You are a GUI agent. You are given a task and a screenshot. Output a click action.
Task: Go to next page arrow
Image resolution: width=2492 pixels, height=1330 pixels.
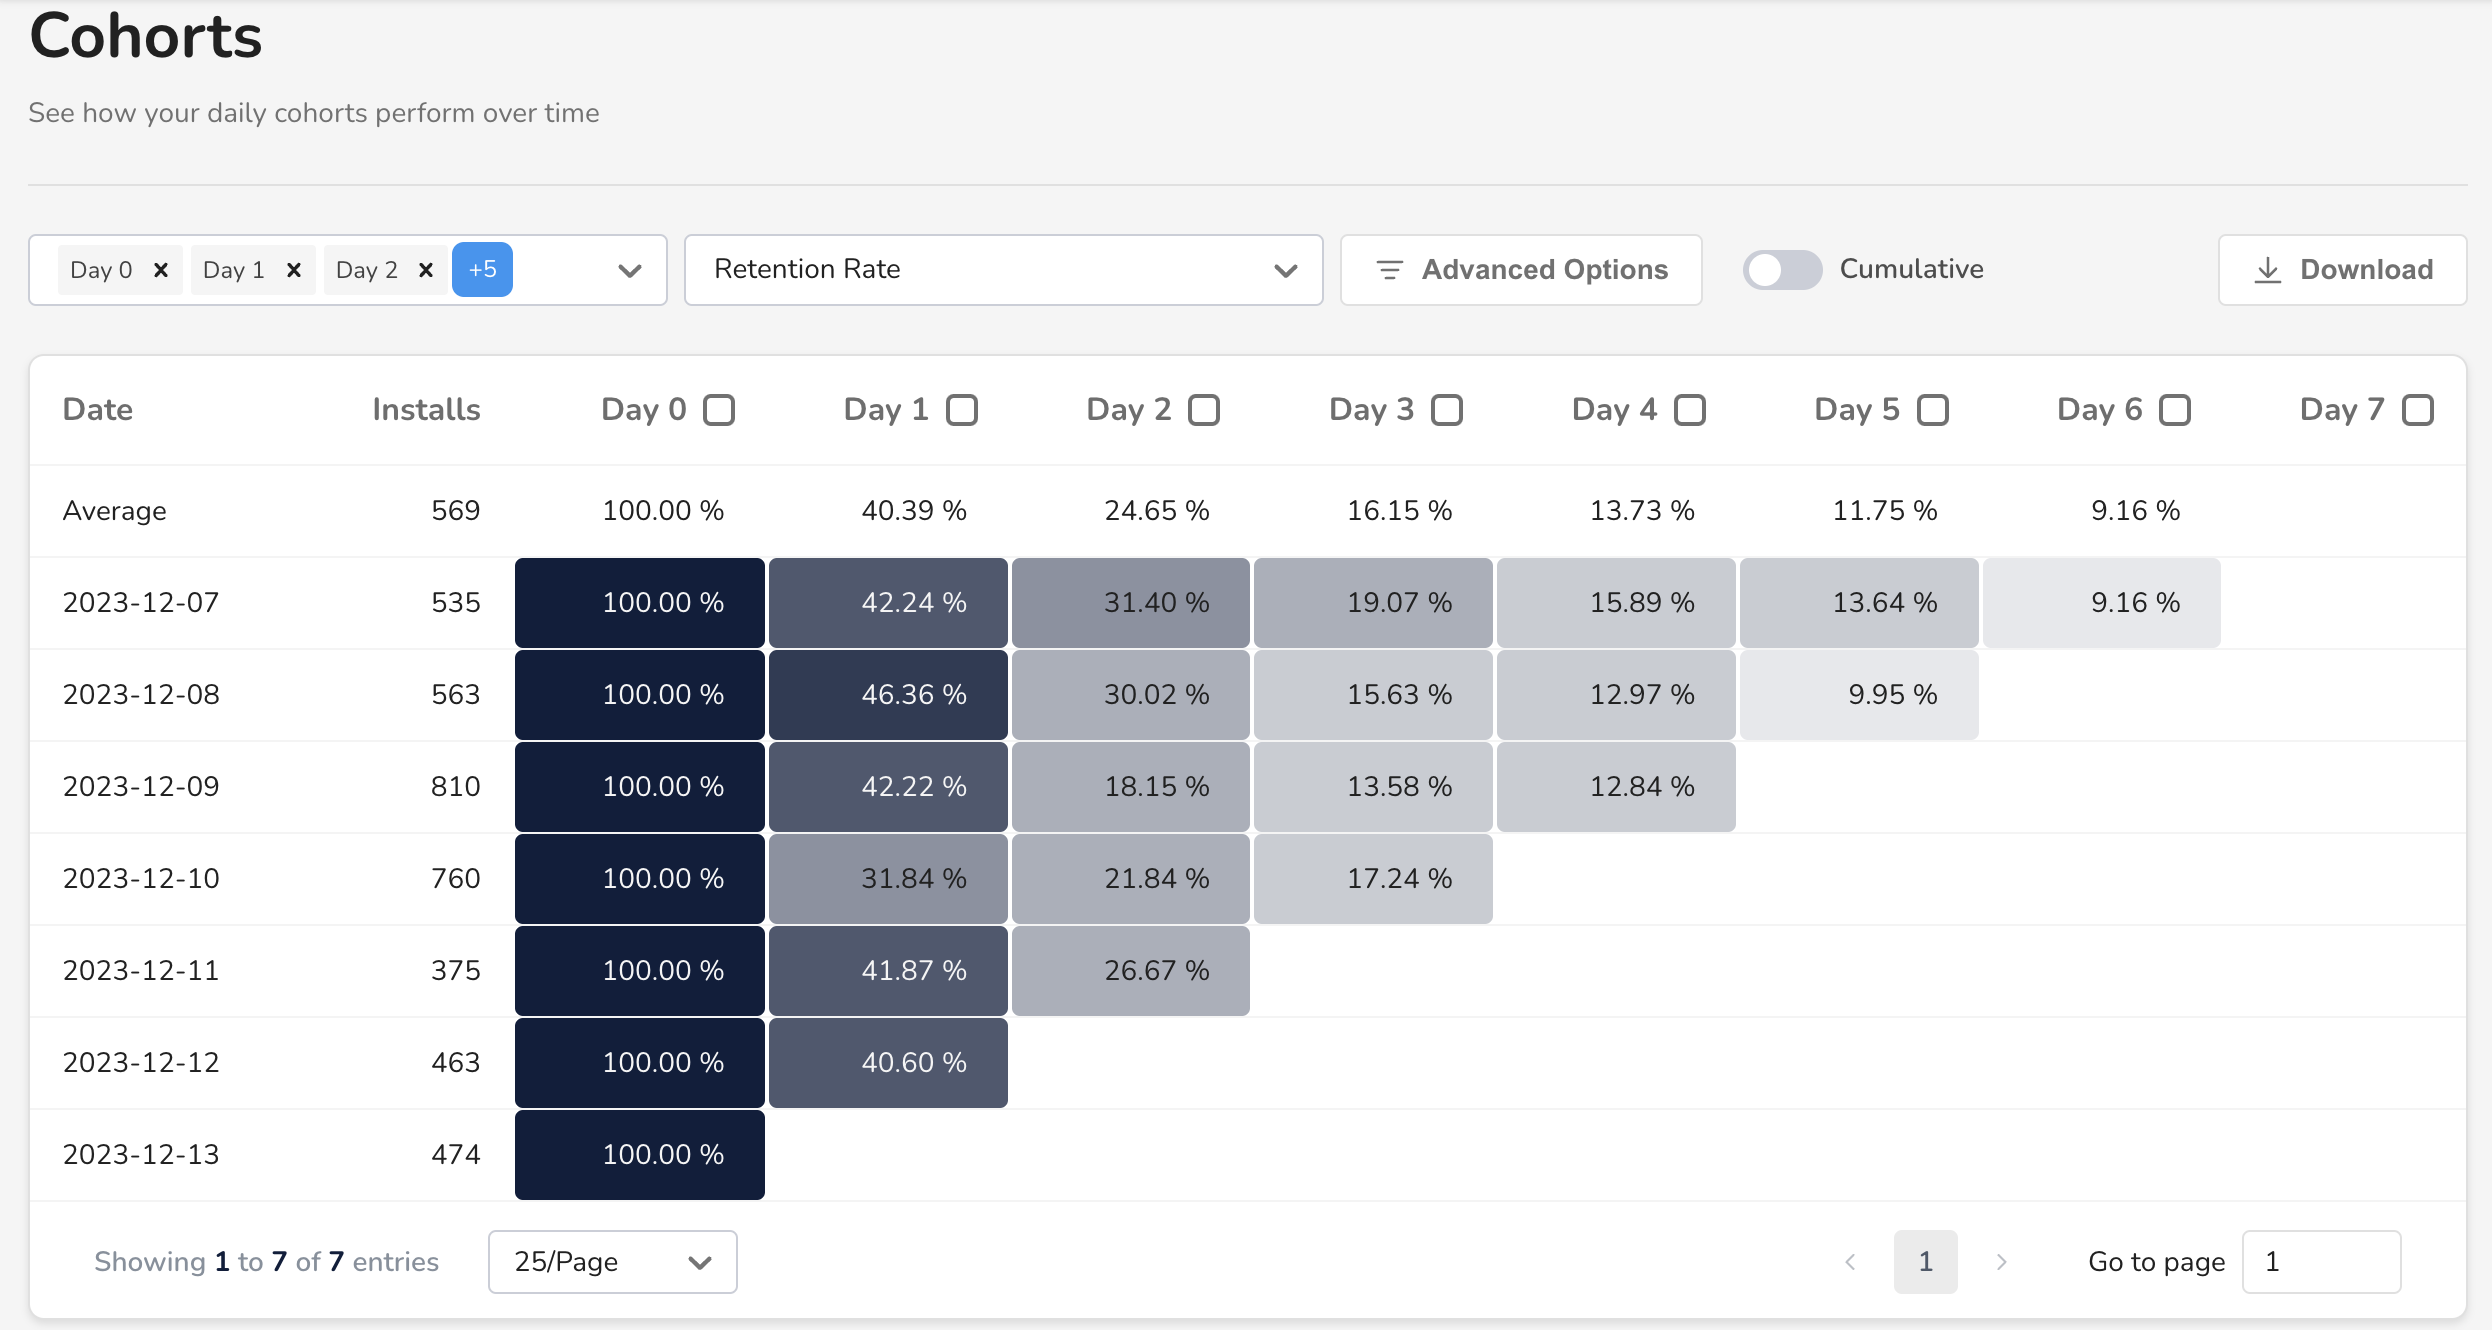(x=2001, y=1262)
